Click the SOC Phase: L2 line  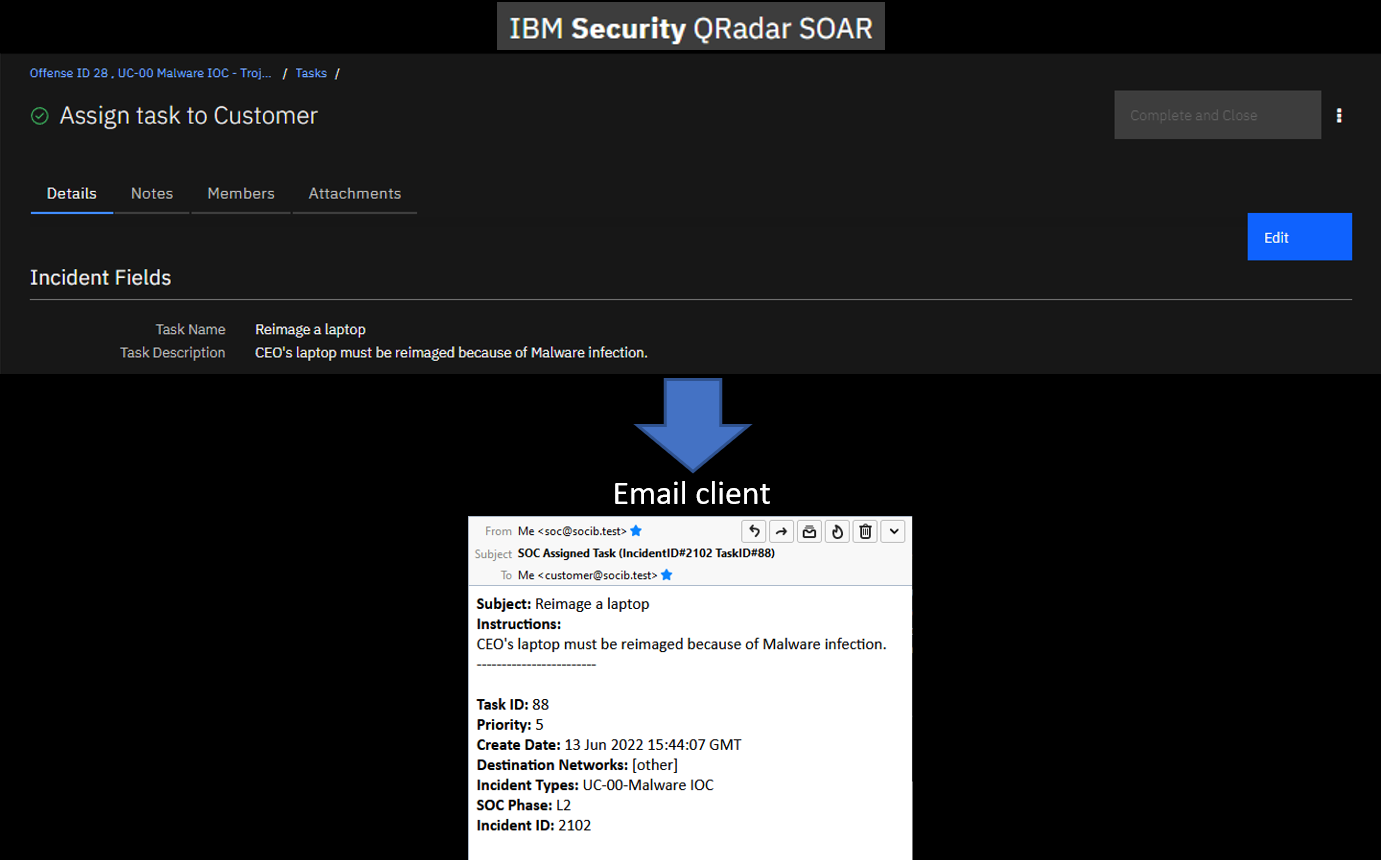pos(524,805)
